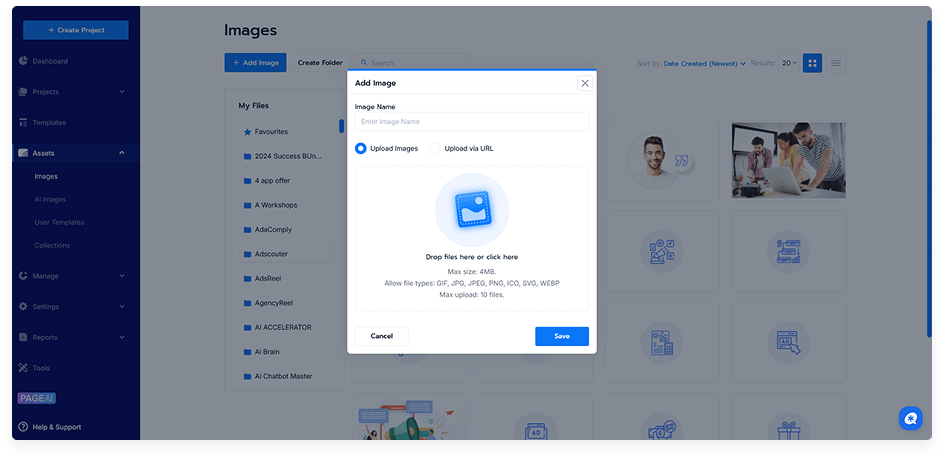Click the grid view icon
The image size is (944, 458).
click(x=812, y=63)
